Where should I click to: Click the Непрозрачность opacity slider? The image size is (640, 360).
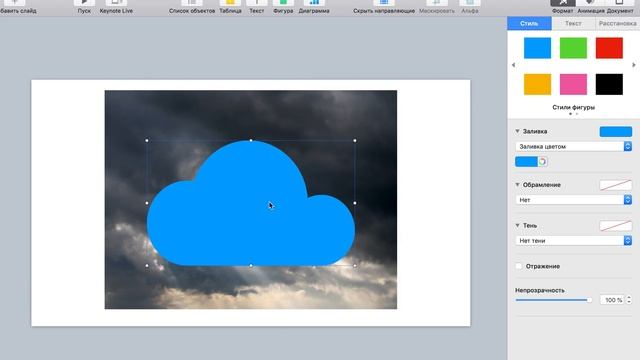click(553, 300)
